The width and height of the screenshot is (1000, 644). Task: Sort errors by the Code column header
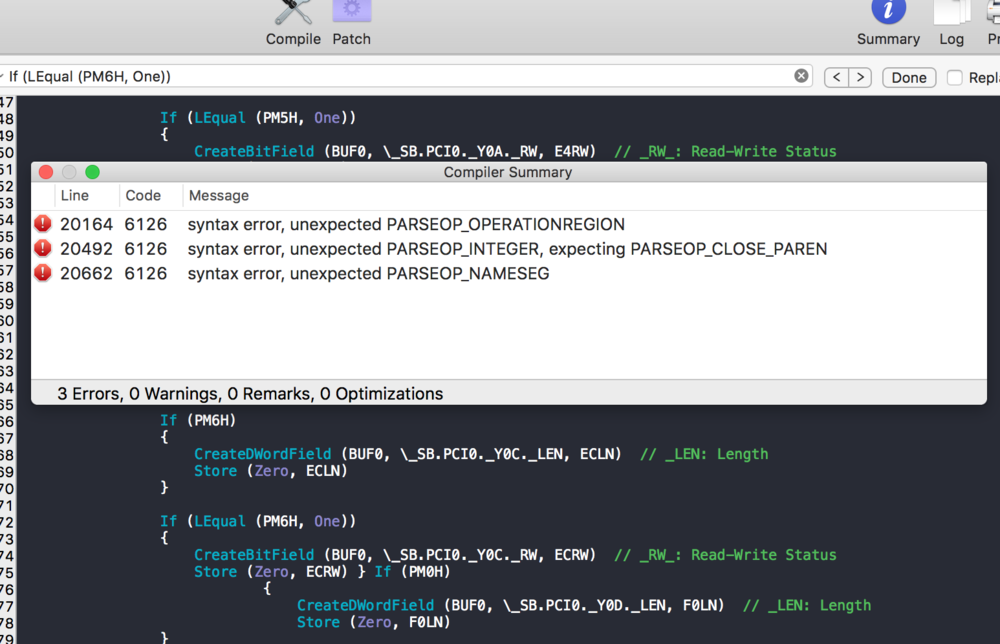[143, 196]
